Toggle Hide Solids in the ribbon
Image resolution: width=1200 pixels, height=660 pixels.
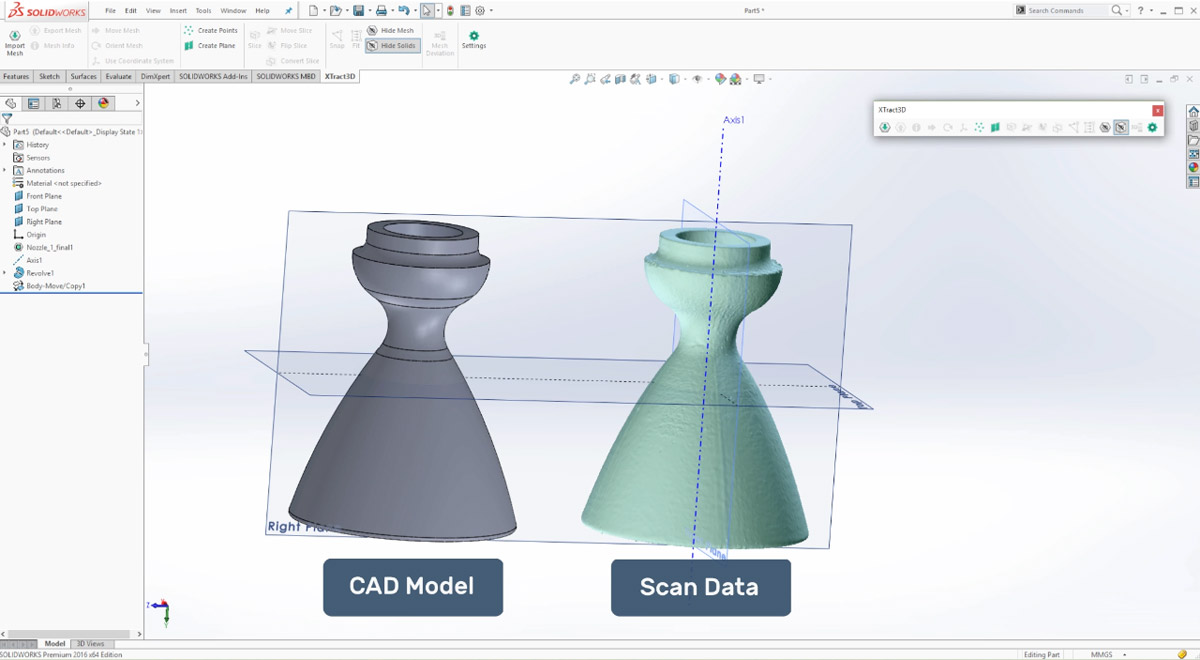392,45
